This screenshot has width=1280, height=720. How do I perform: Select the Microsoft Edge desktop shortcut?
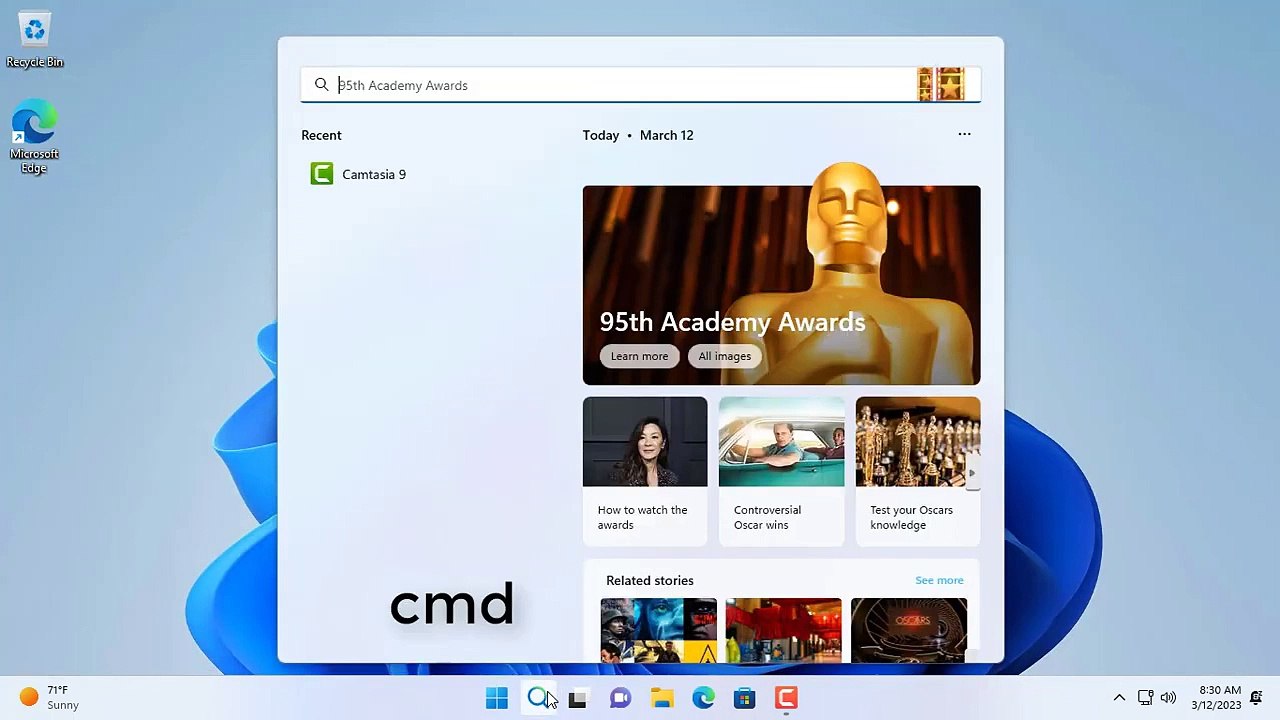pyautogui.click(x=35, y=137)
